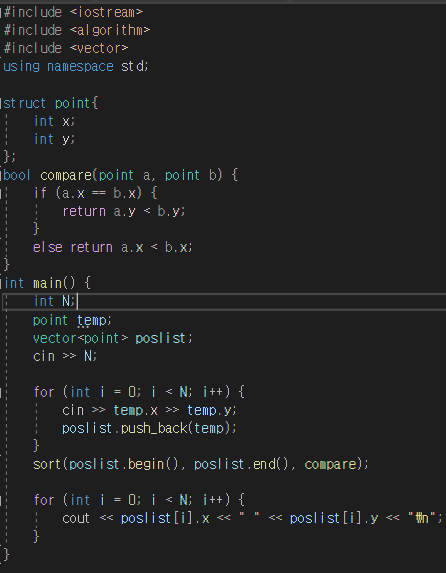The image size is (446, 573).
Task: Click the 'namespace' keyword
Action: (80, 66)
